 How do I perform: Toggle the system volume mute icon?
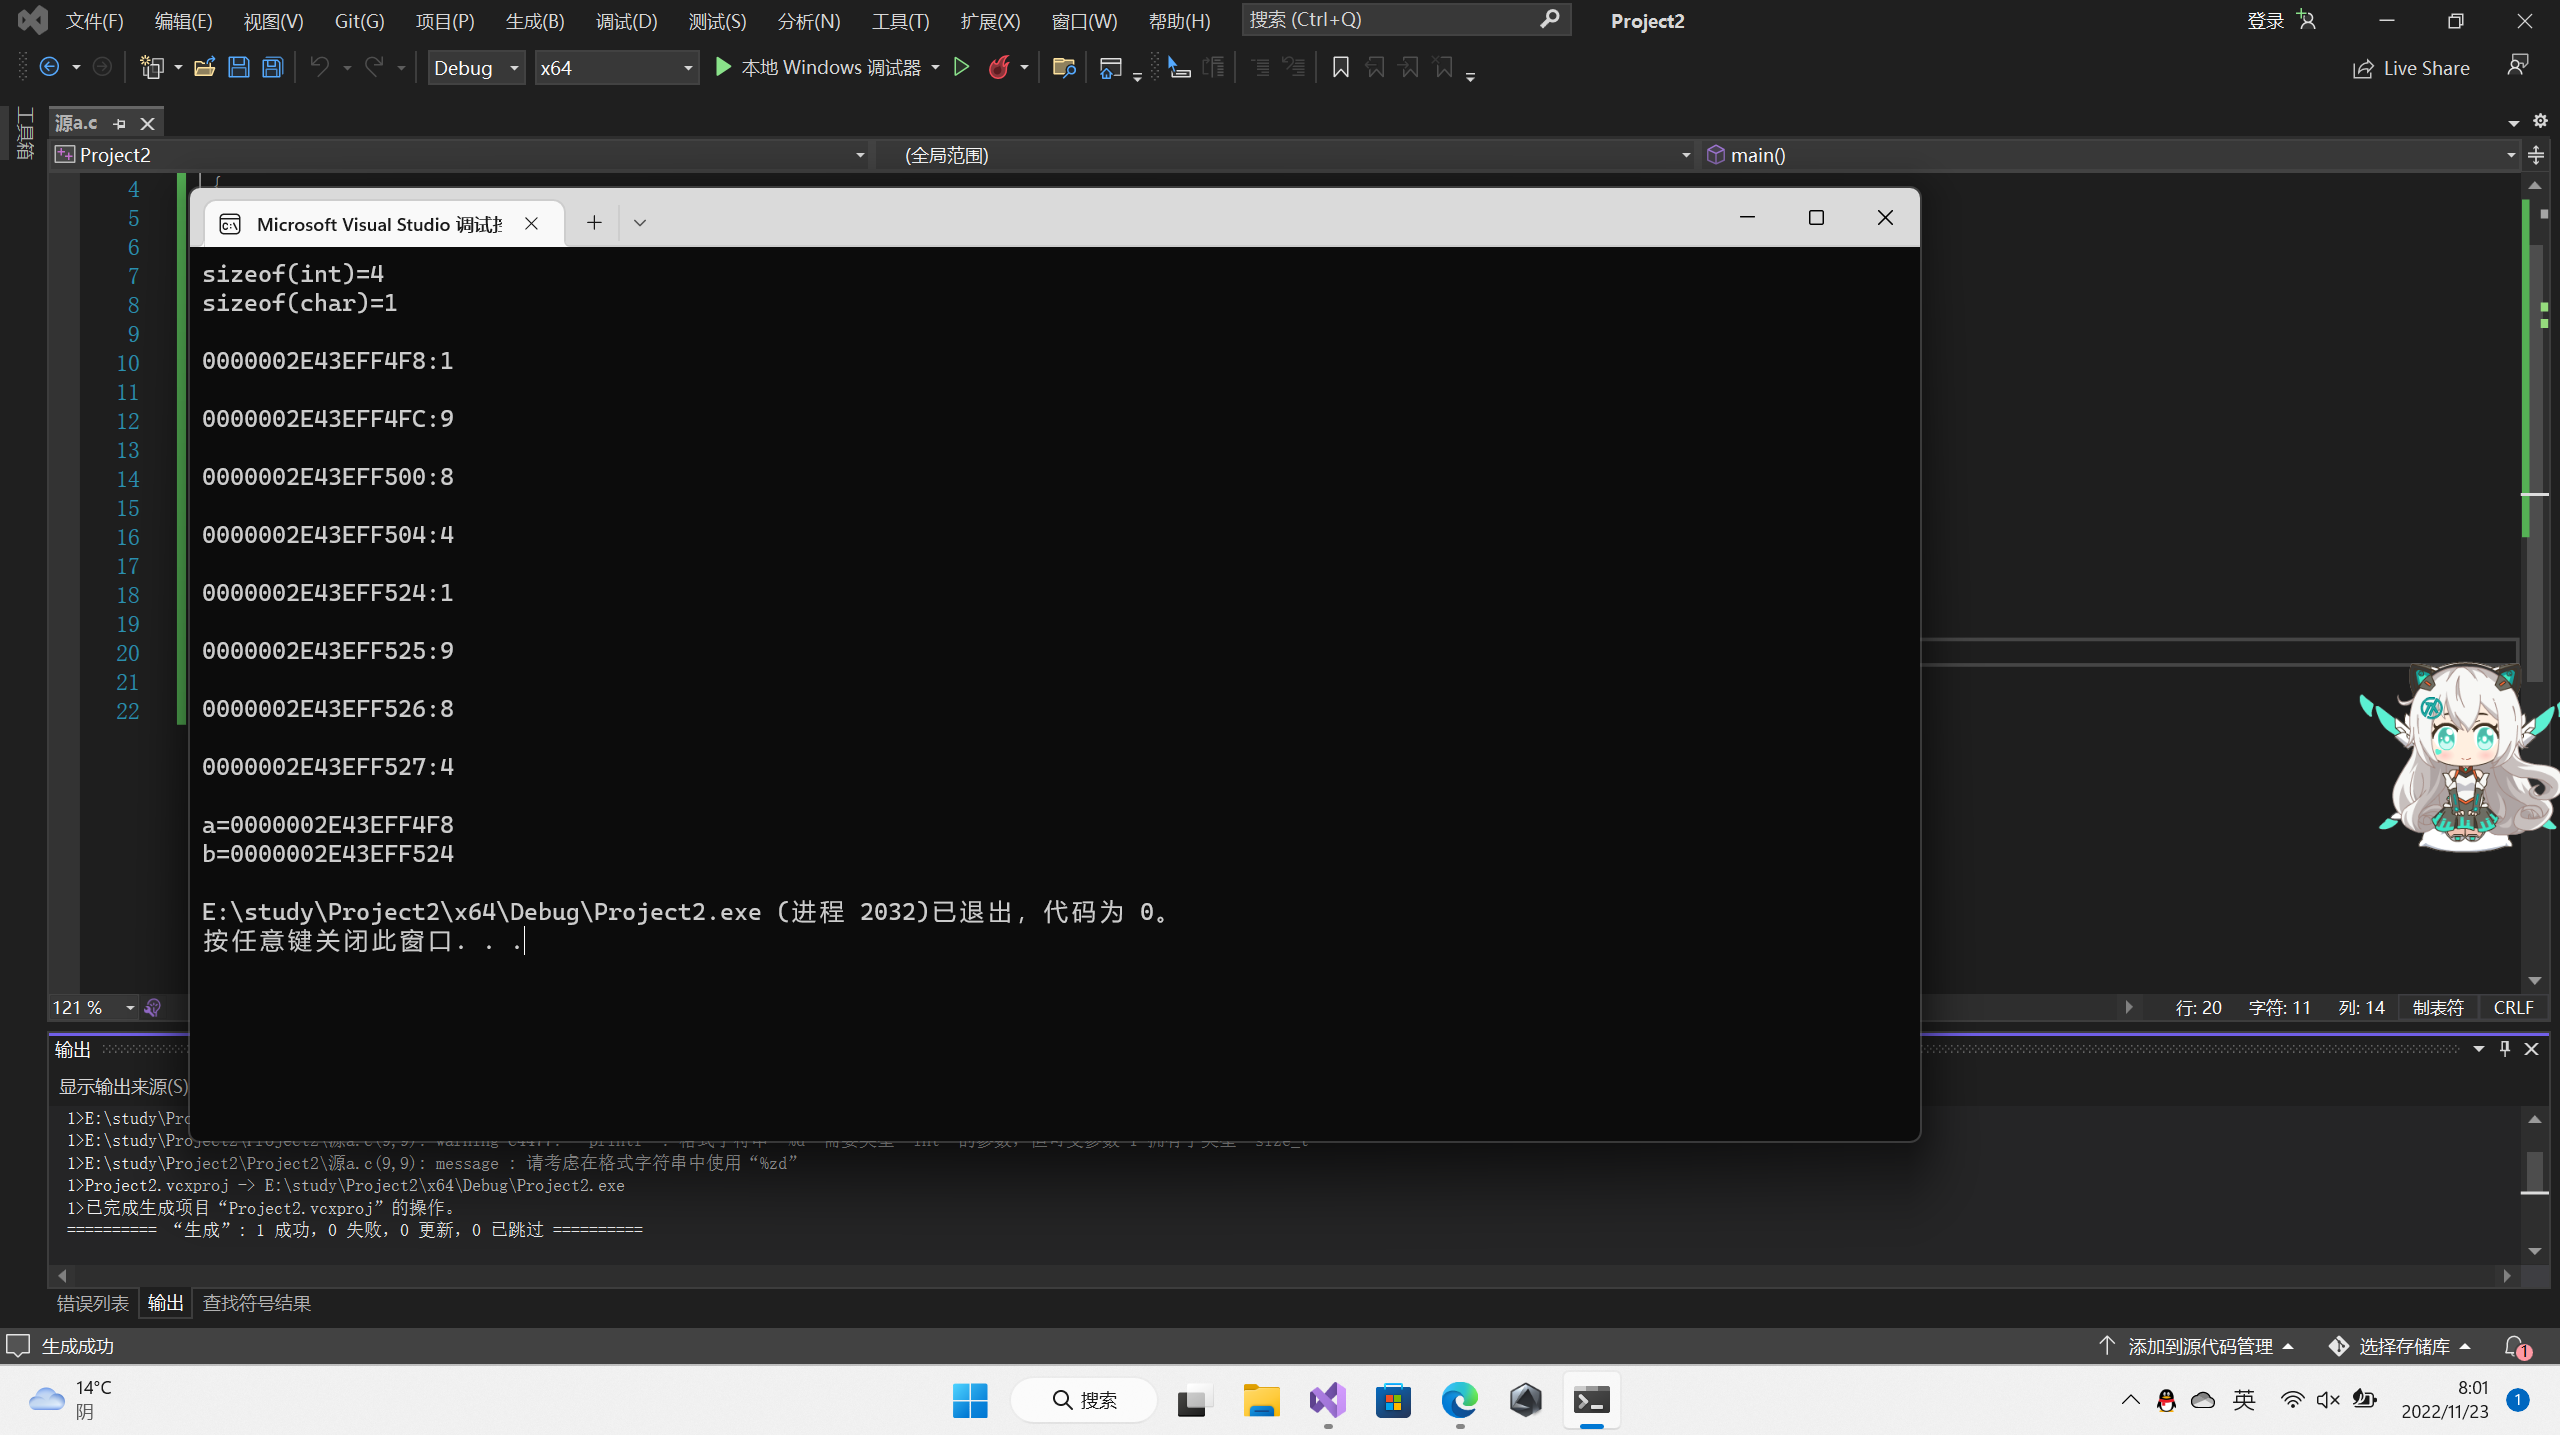[x=2327, y=1400]
